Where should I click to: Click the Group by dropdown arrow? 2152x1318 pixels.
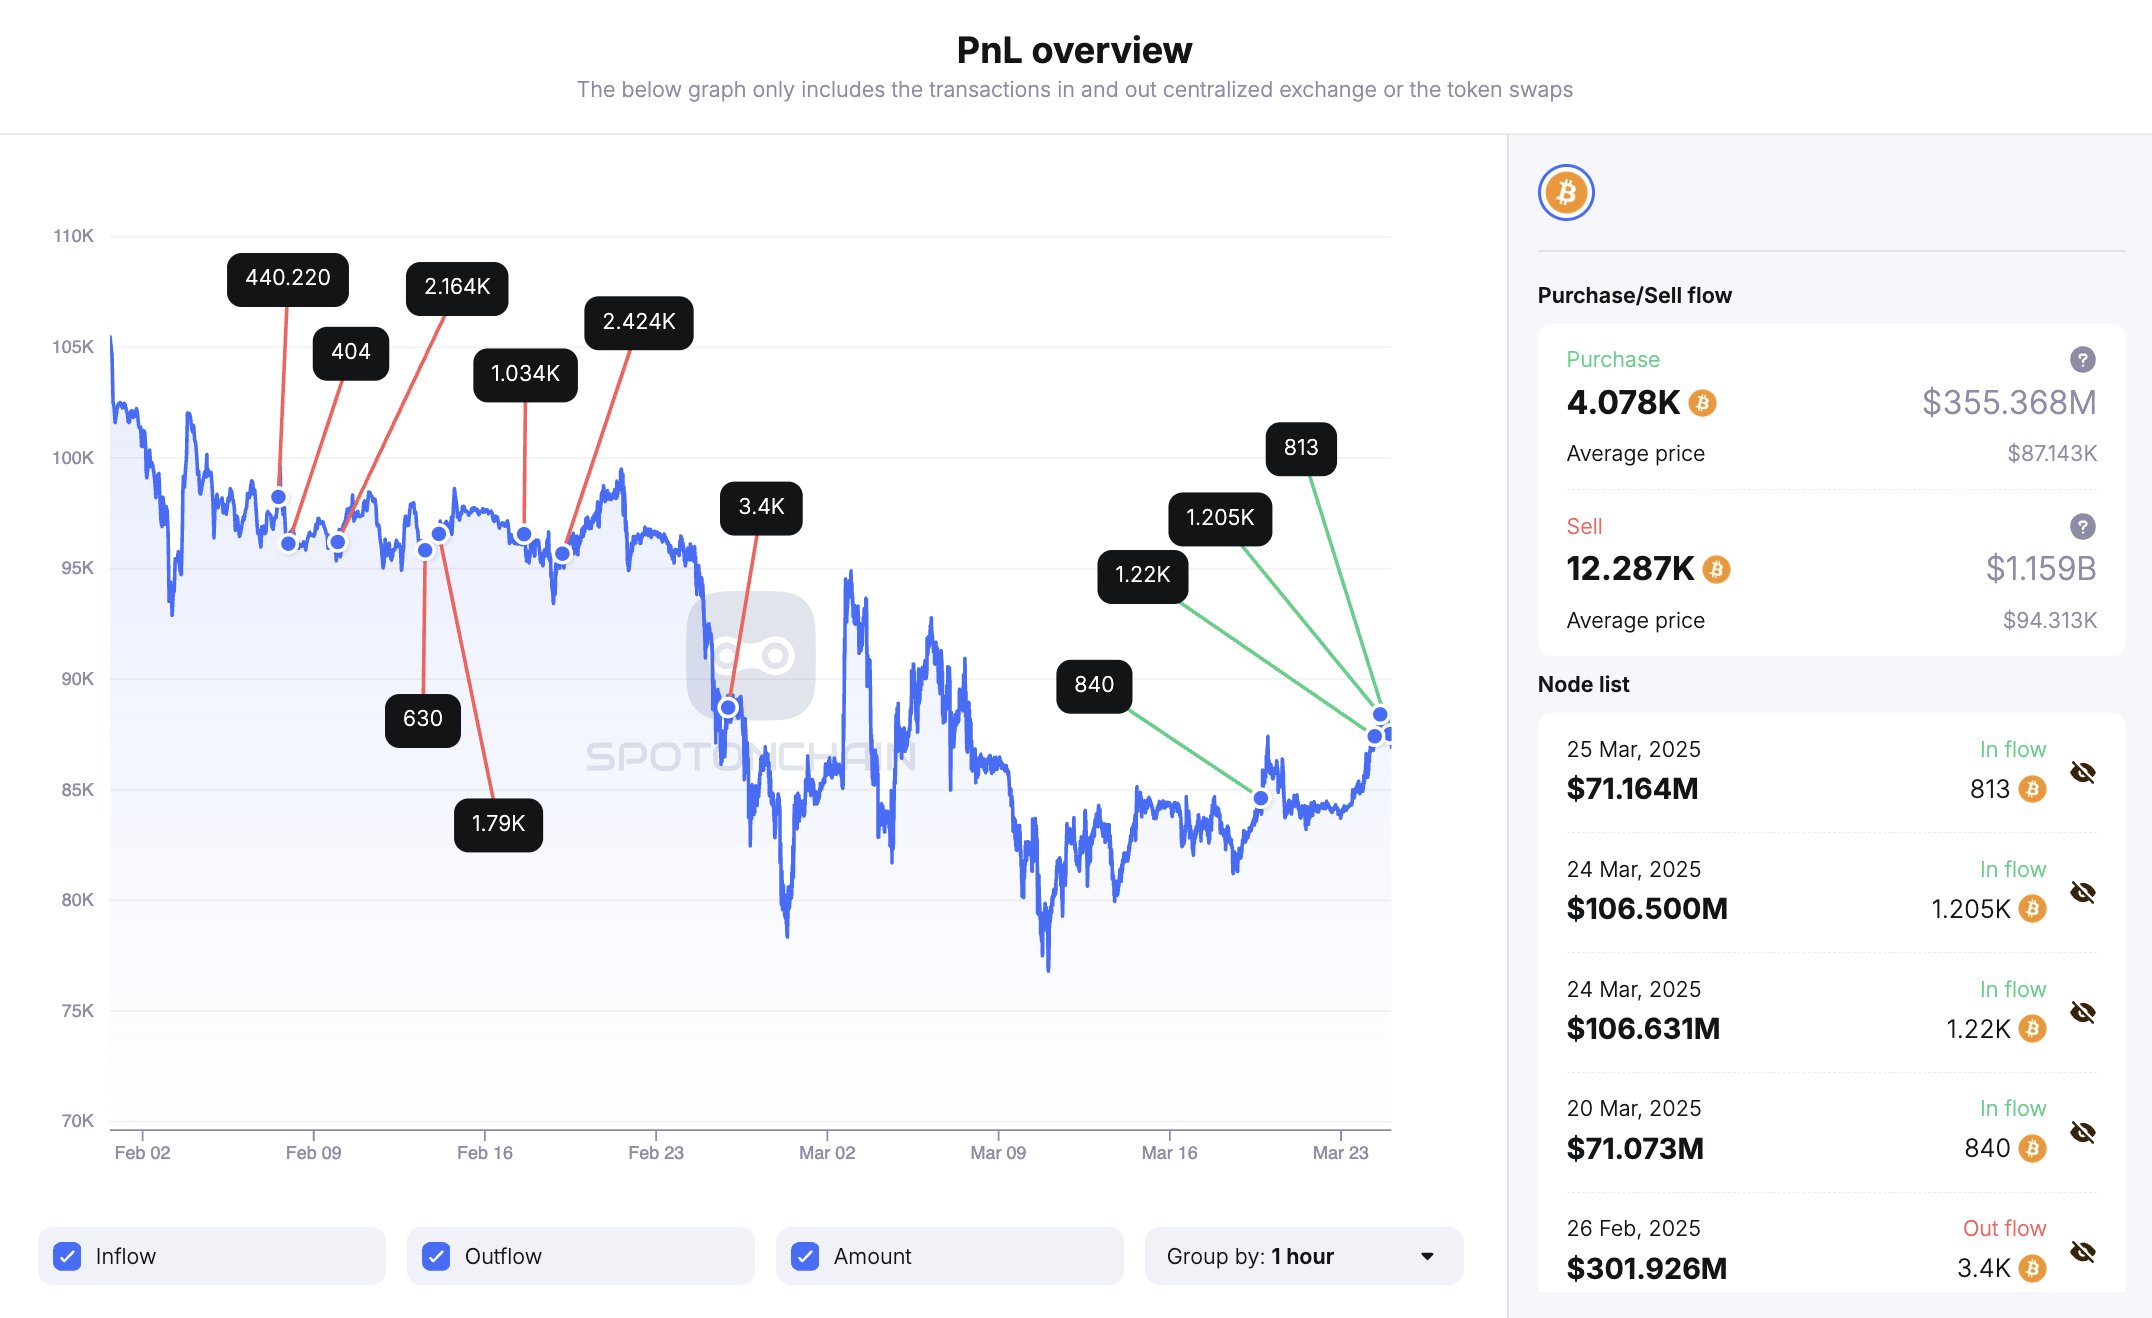pos(1427,1256)
